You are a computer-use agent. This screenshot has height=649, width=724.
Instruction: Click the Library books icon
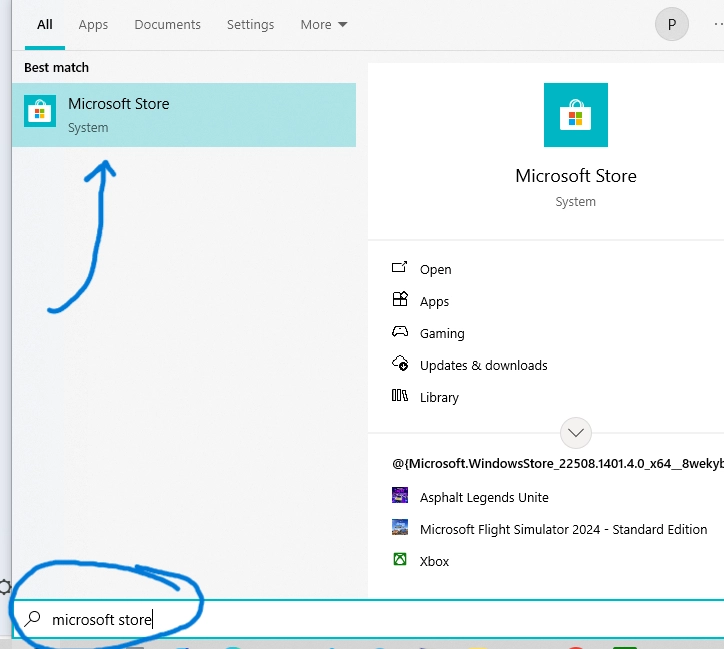(x=400, y=395)
